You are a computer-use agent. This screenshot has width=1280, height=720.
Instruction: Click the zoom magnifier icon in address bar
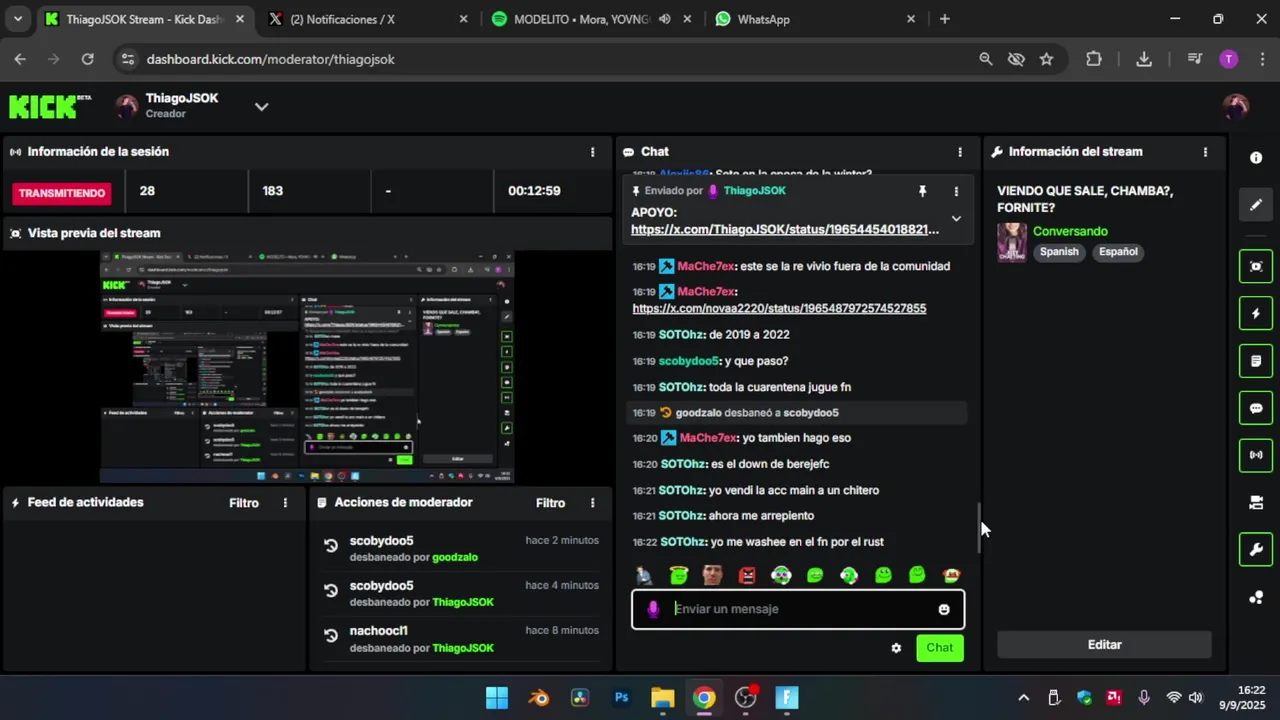985,59
